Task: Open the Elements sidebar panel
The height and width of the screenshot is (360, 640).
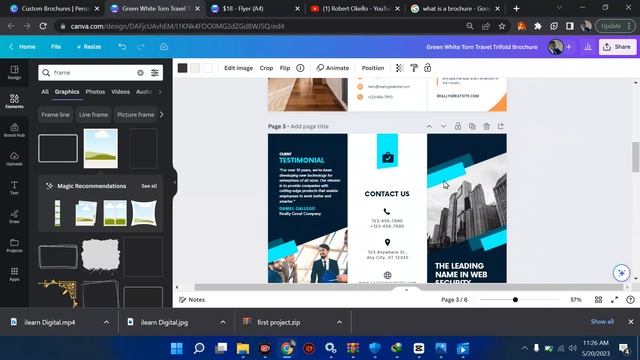Action: click(14, 101)
